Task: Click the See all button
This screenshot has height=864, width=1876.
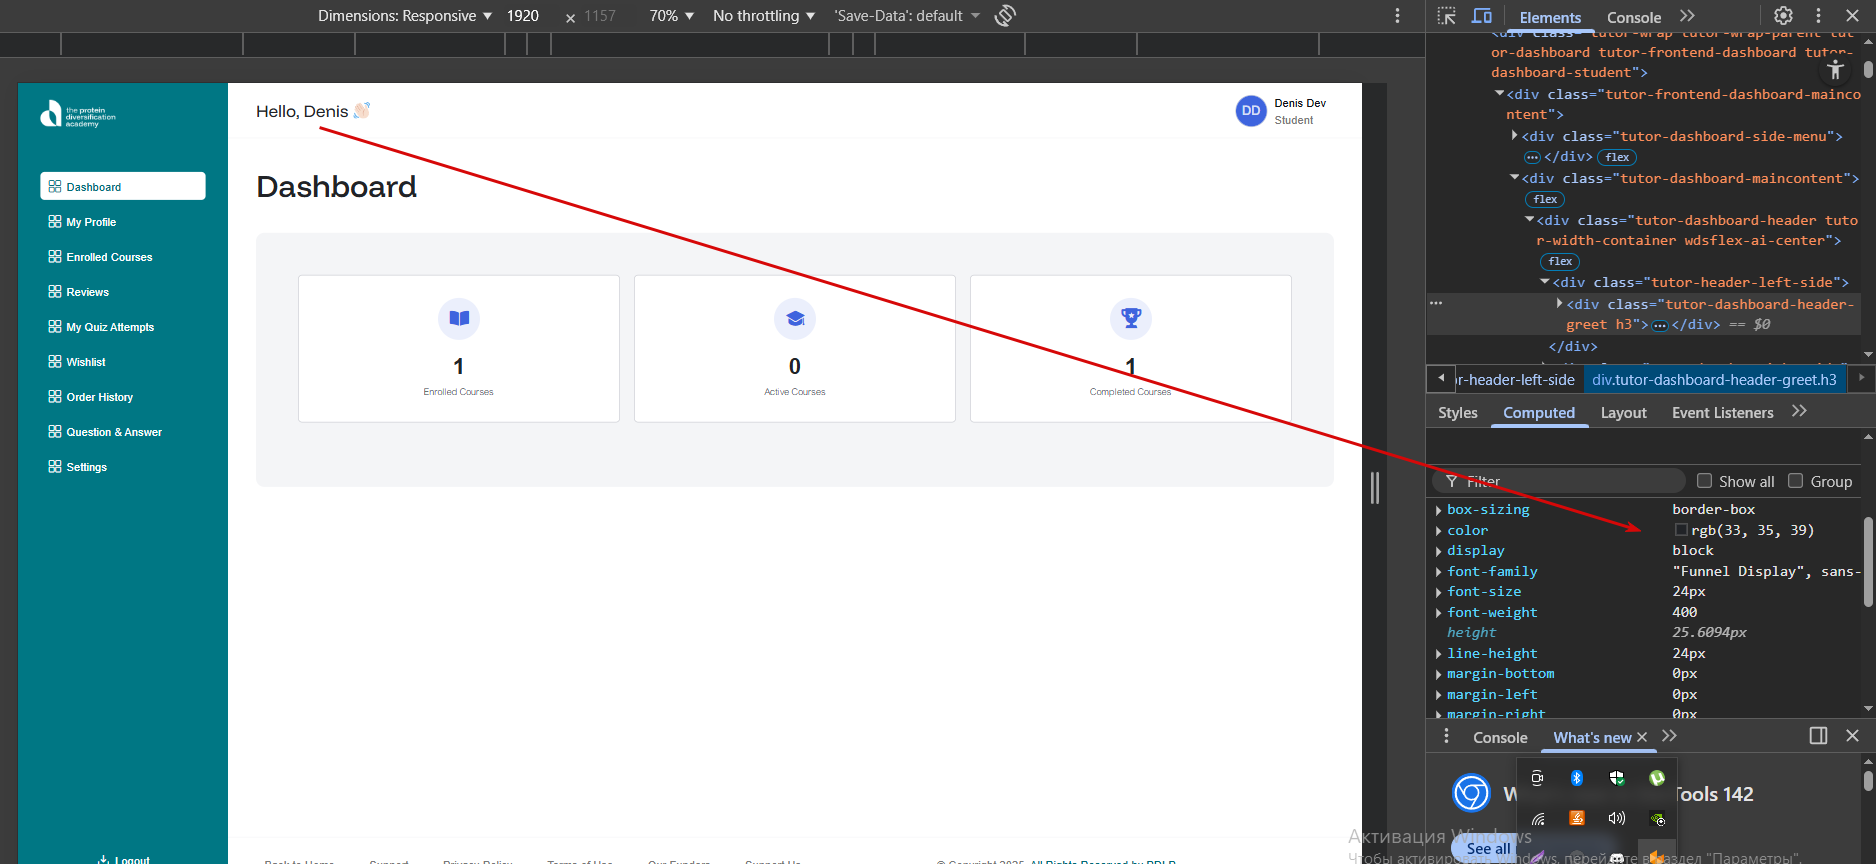Action: coord(1487,849)
